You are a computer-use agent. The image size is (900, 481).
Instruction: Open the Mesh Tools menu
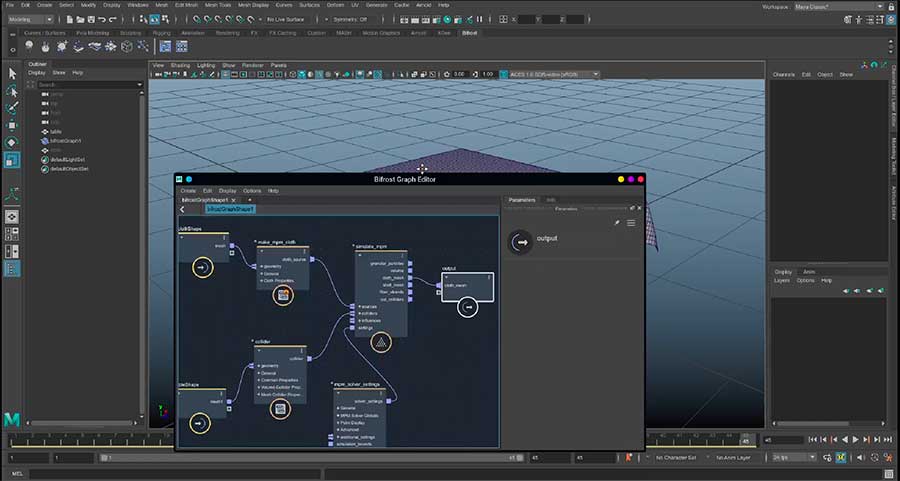coord(217,5)
